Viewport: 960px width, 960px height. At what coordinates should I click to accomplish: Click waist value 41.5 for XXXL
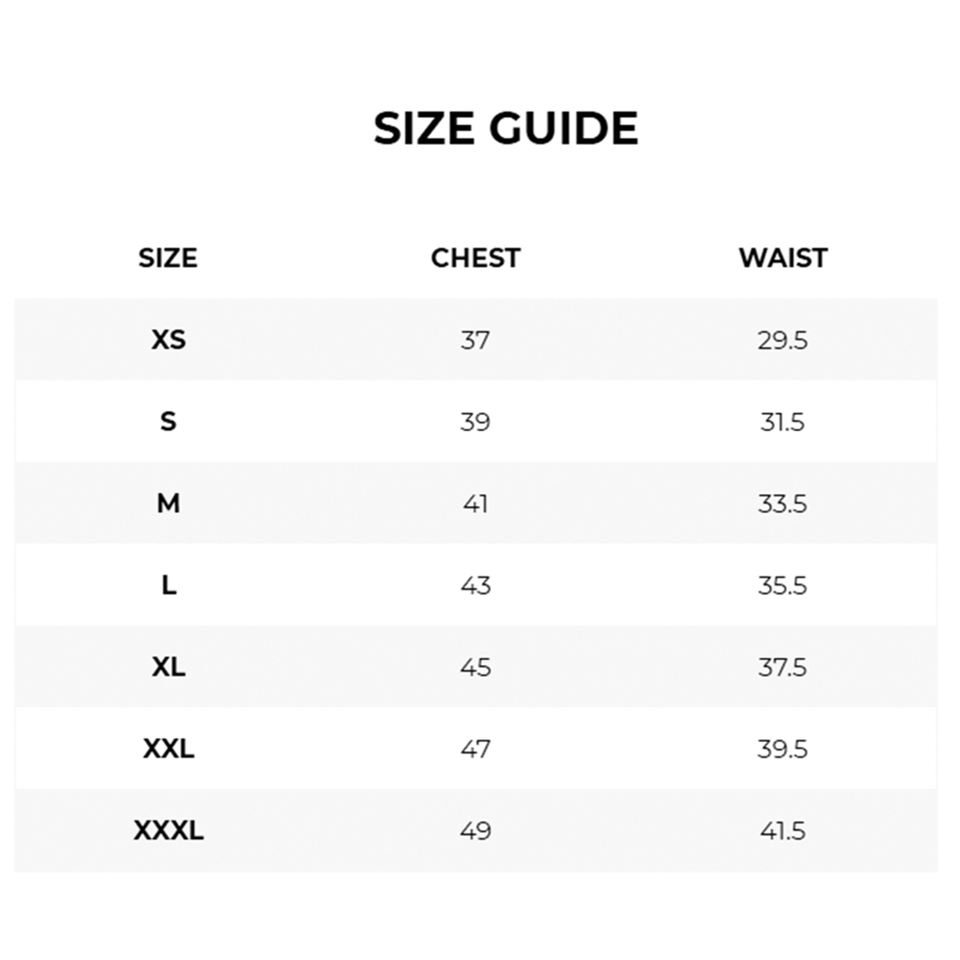pyautogui.click(x=782, y=831)
